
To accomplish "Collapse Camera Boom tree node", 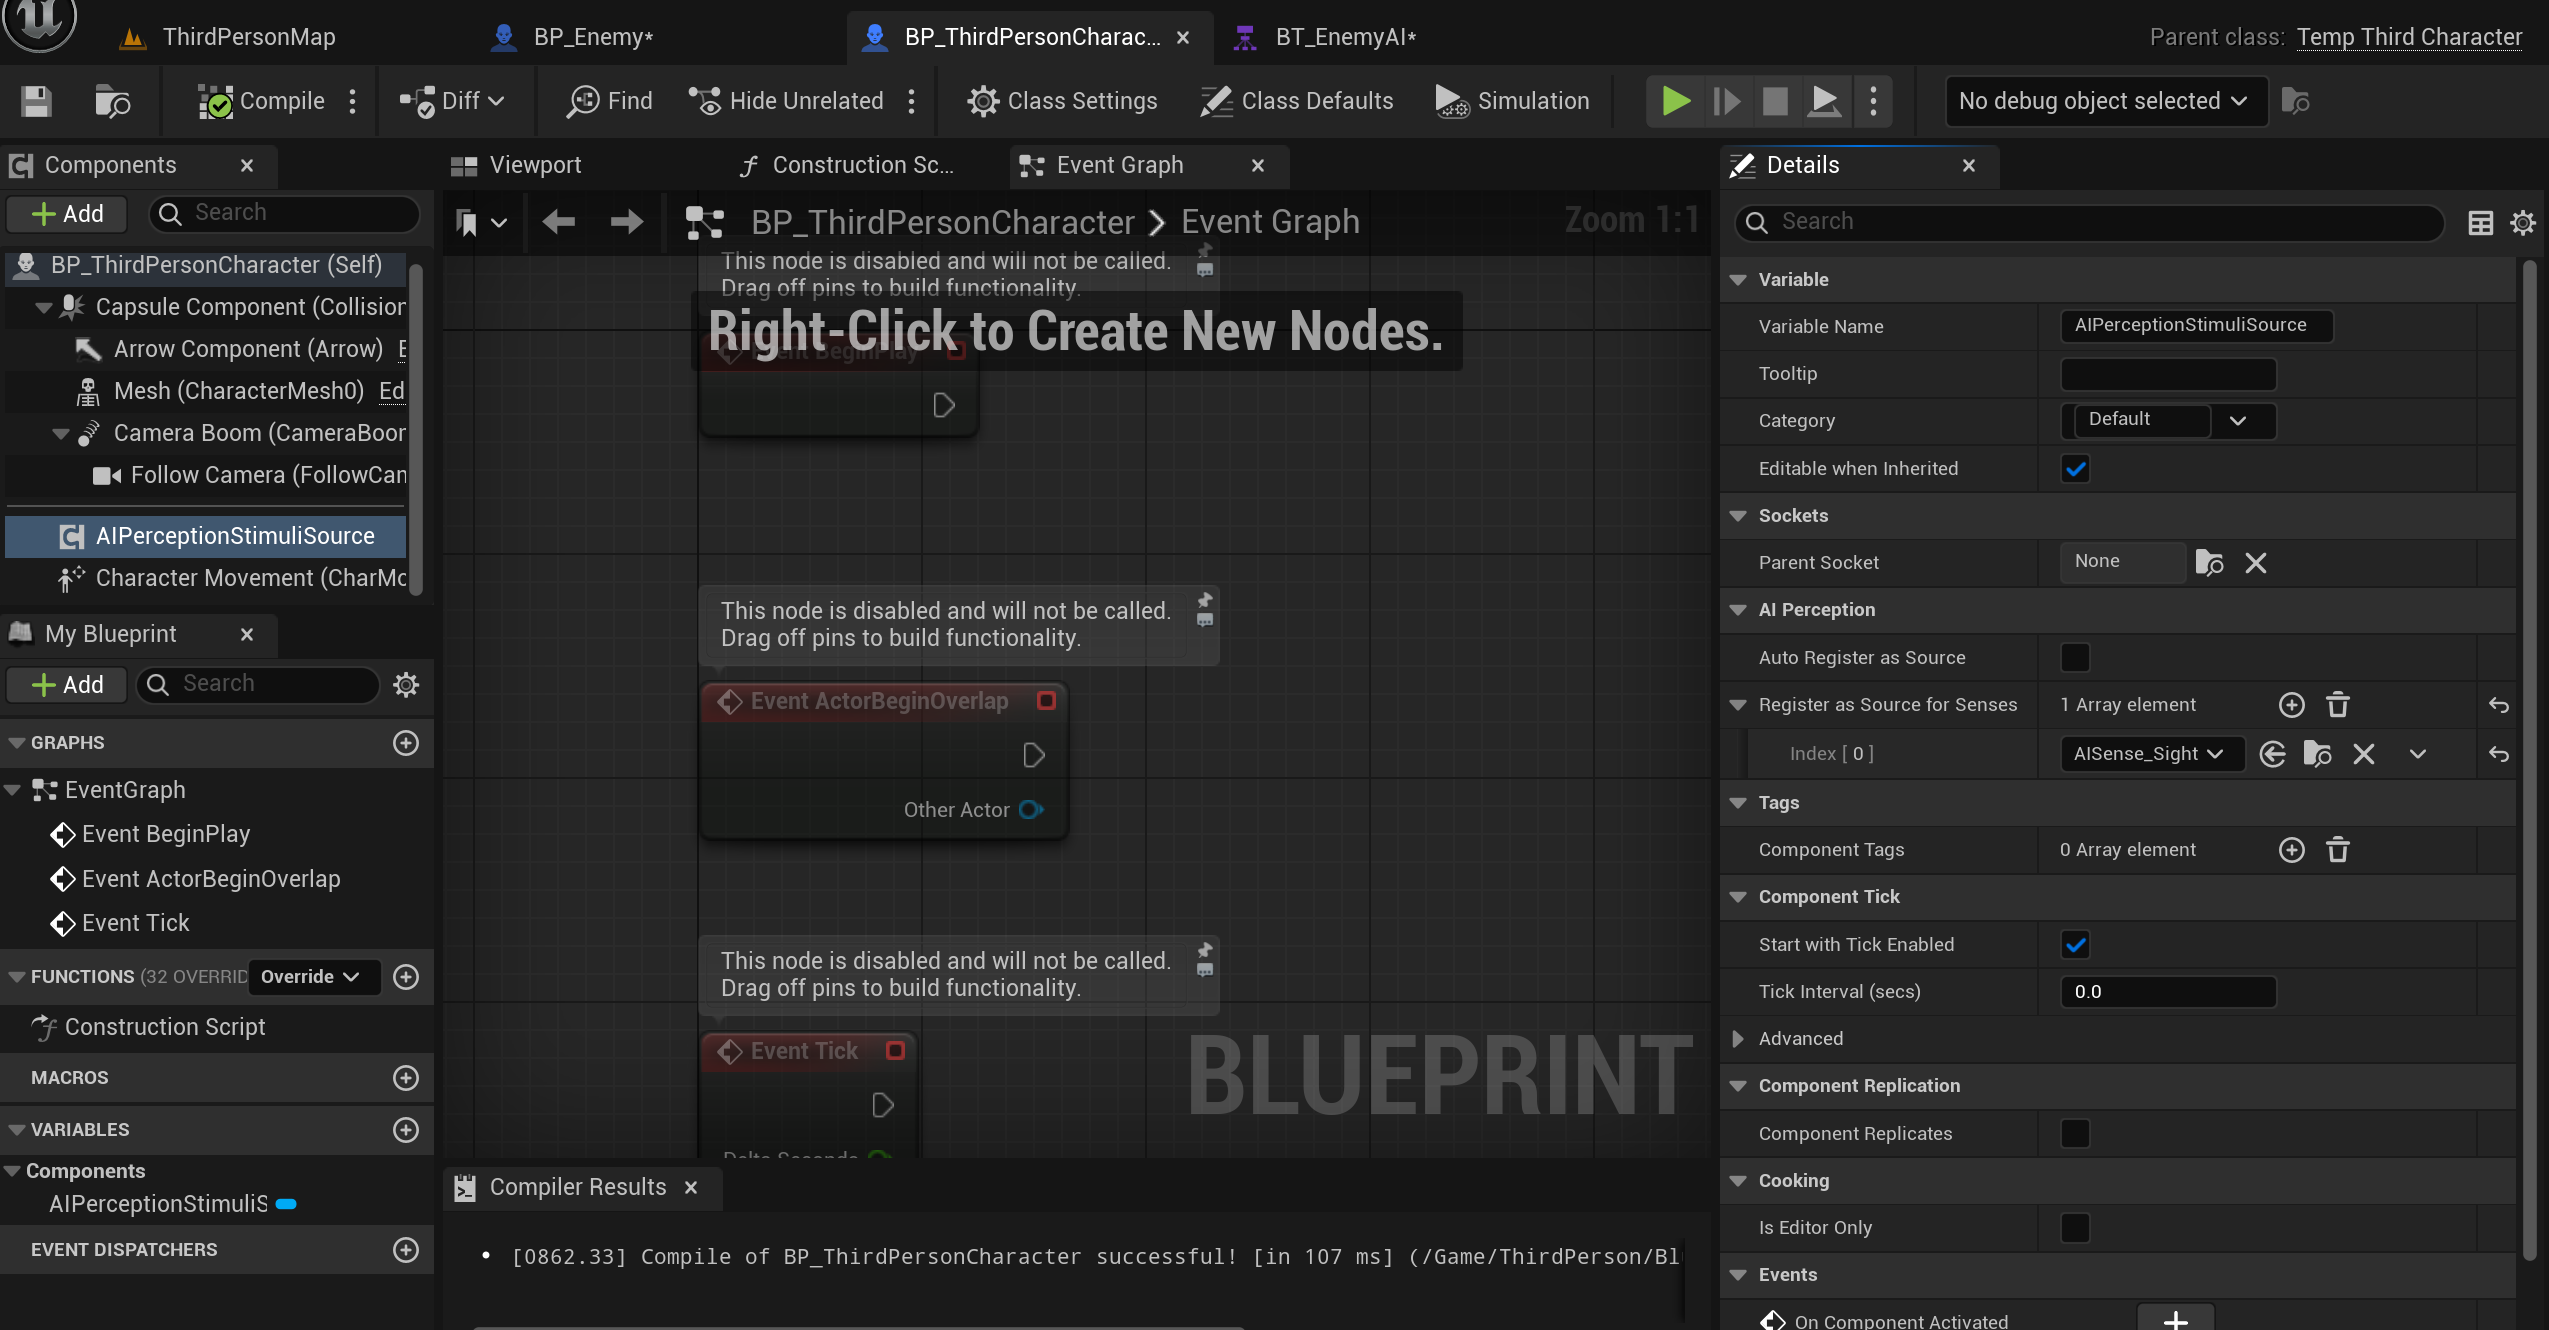I will [x=61, y=433].
